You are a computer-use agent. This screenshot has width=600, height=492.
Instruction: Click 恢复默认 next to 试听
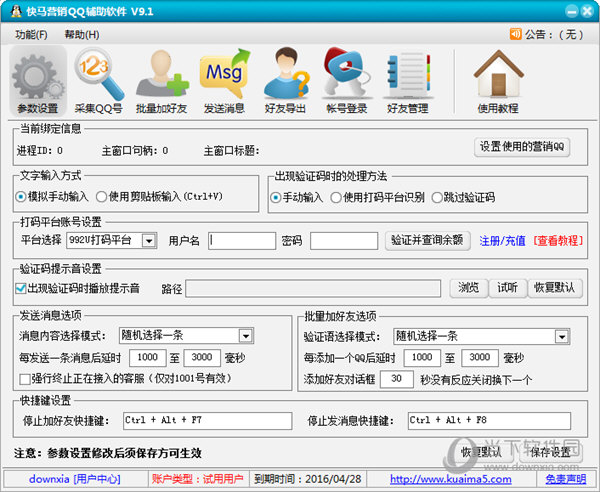(555, 288)
